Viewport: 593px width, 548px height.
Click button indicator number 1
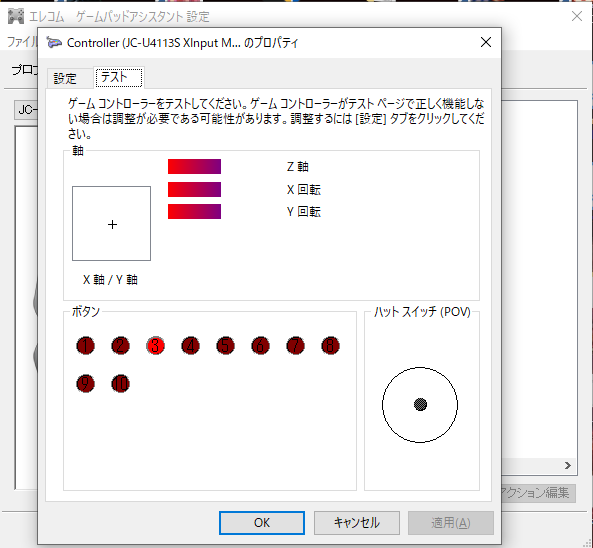coord(85,345)
